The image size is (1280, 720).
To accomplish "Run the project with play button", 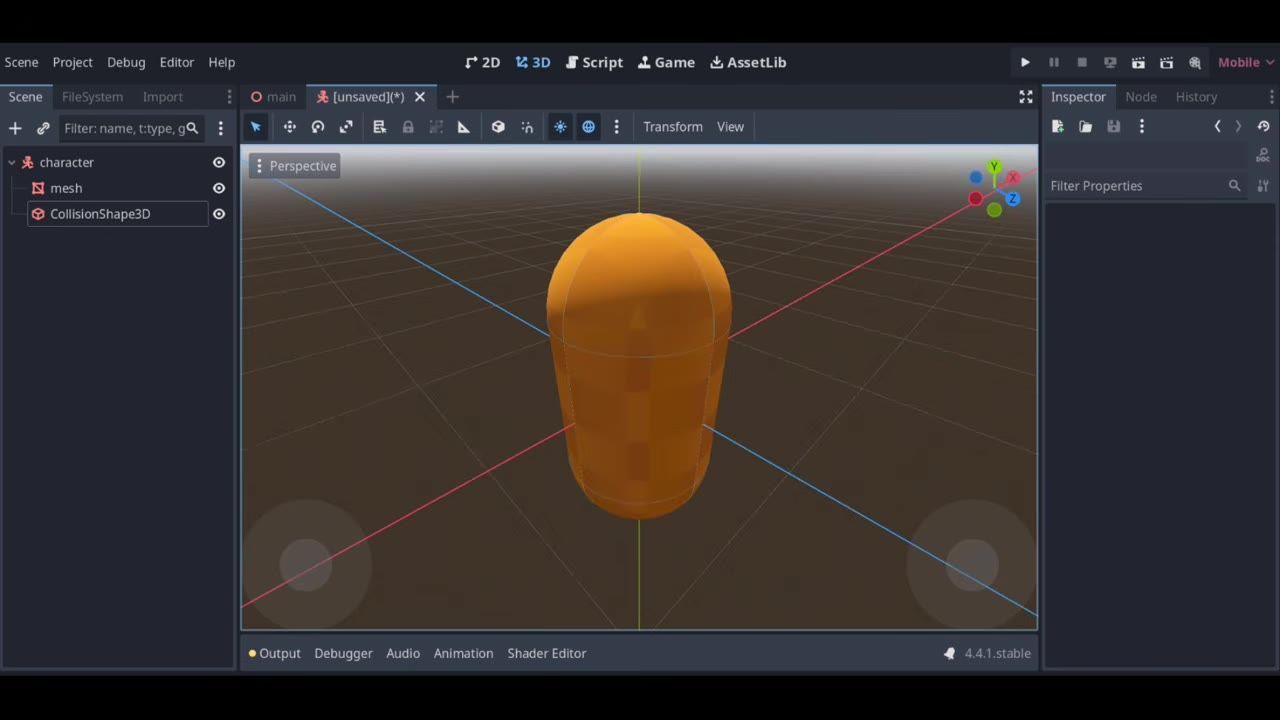I will click(1025, 62).
